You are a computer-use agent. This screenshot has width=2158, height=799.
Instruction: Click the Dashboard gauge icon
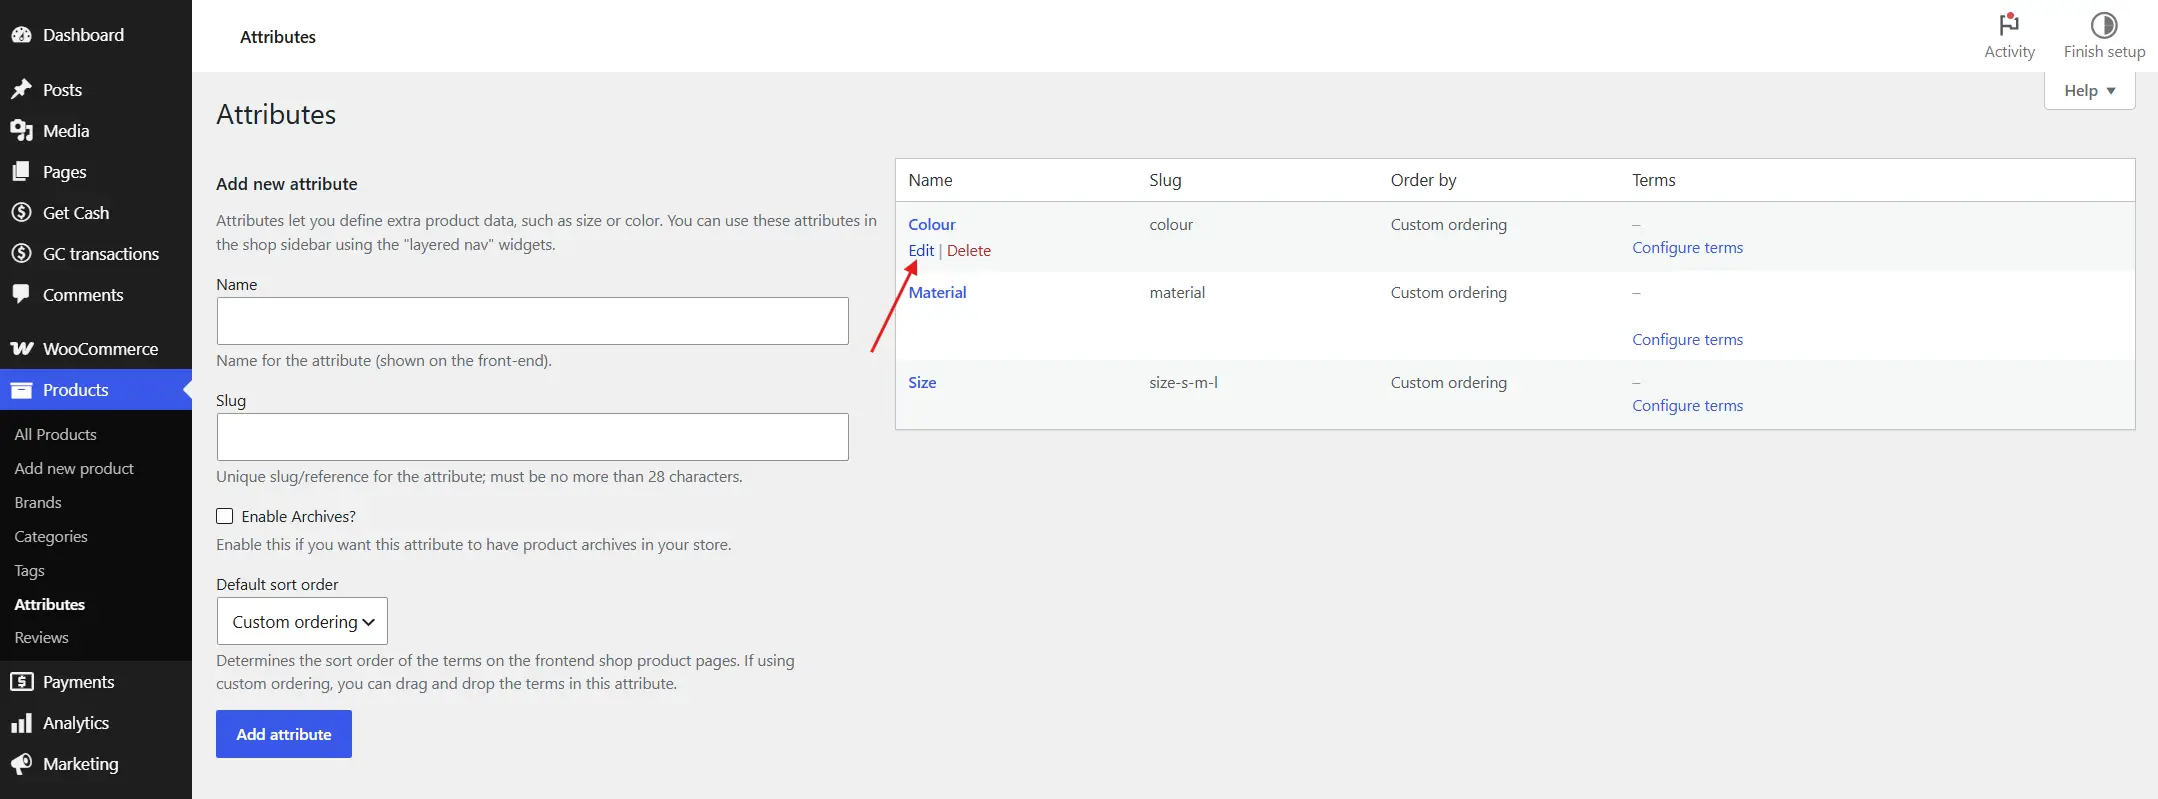[21, 35]
